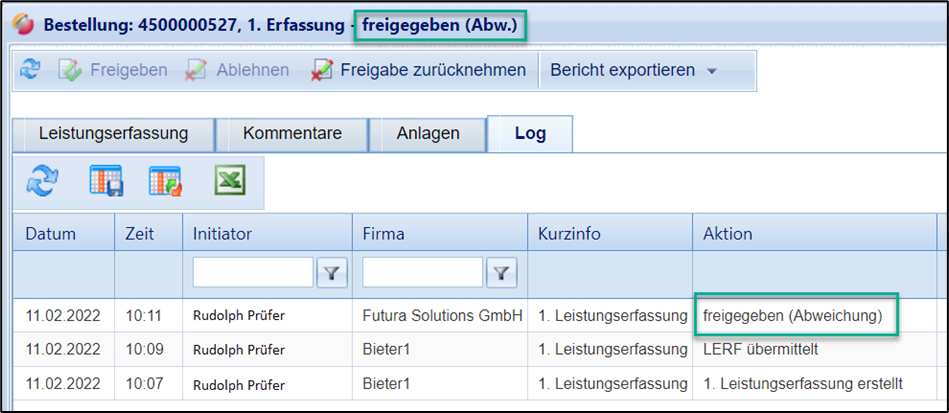The height and width of the screenshot is (413, 949).
Task: Select the Log tab
Action: 530,133
